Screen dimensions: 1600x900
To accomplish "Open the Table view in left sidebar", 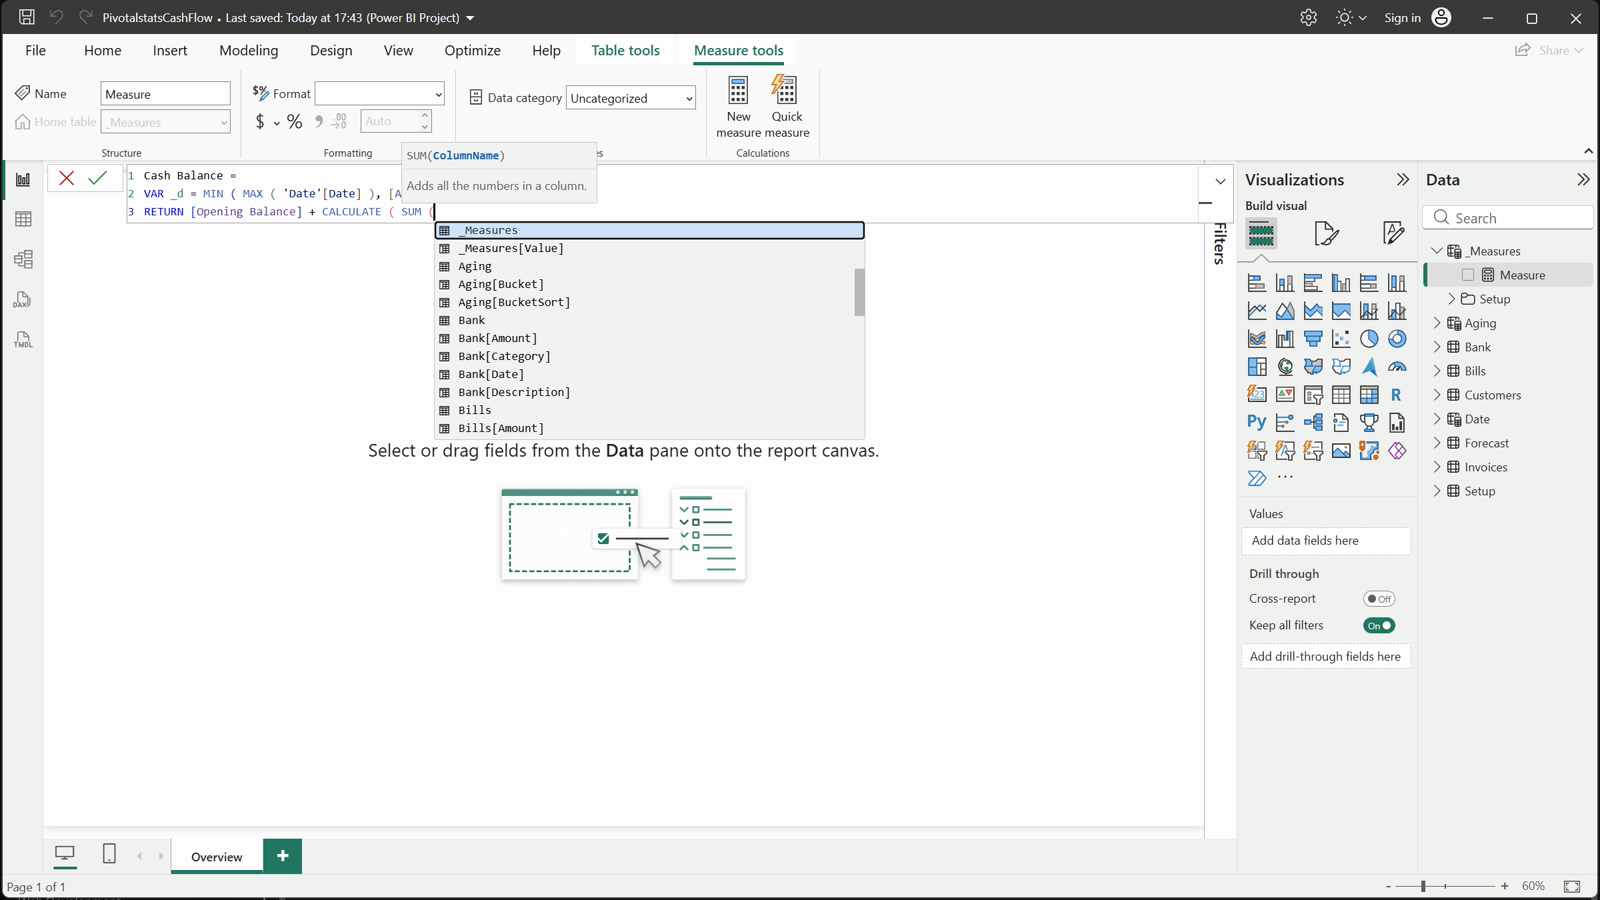I will 23,219.
